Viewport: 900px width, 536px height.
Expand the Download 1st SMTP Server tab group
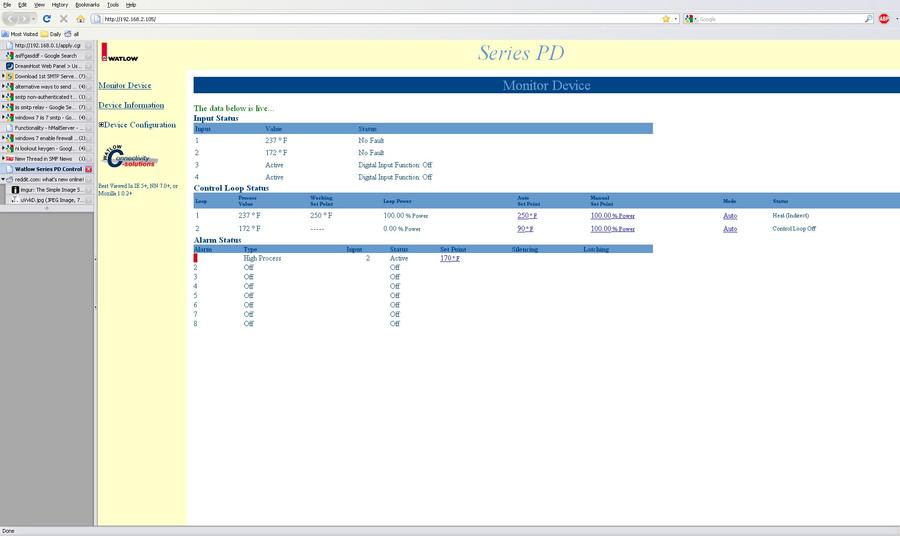[x=3, y=76]
